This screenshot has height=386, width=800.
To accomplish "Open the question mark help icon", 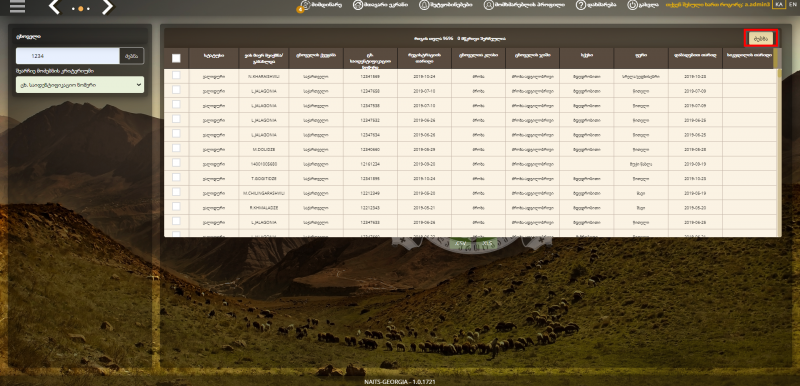I will click(x=581, y=5).
